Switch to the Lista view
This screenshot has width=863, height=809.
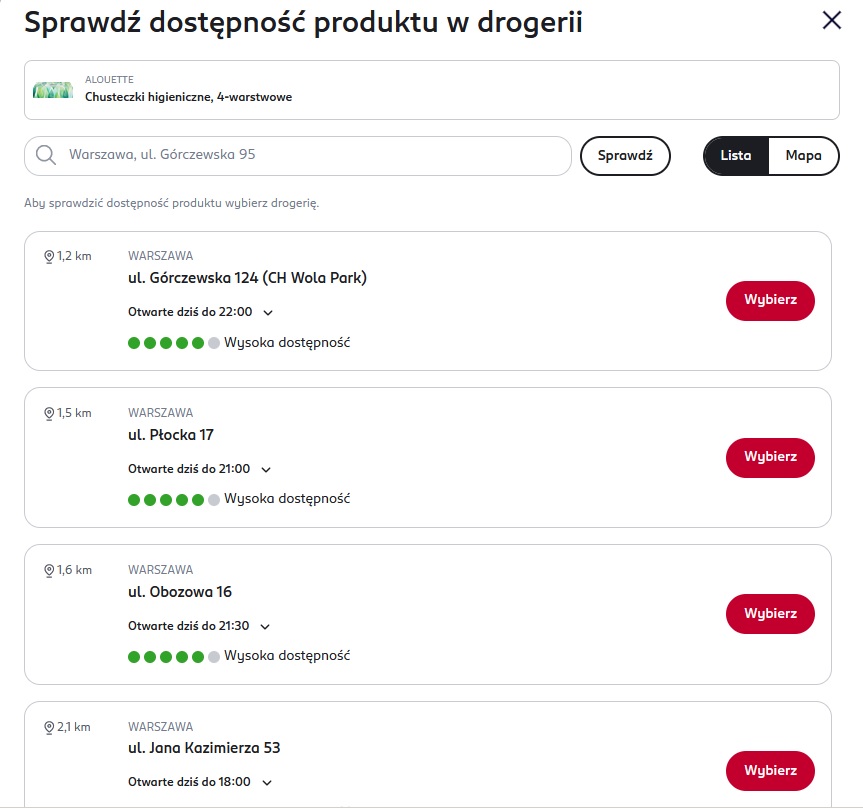pyautogui.click(x=736, y=156)
